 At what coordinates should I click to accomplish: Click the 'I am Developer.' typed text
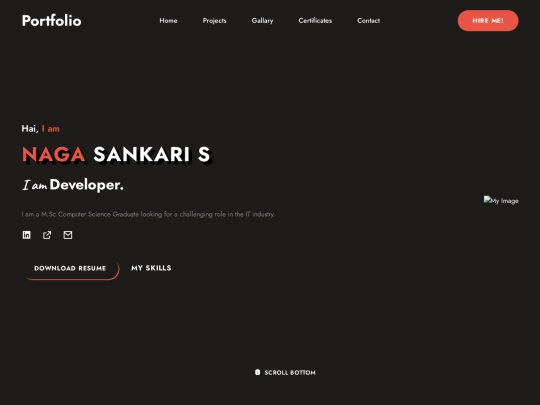[73, 185]
